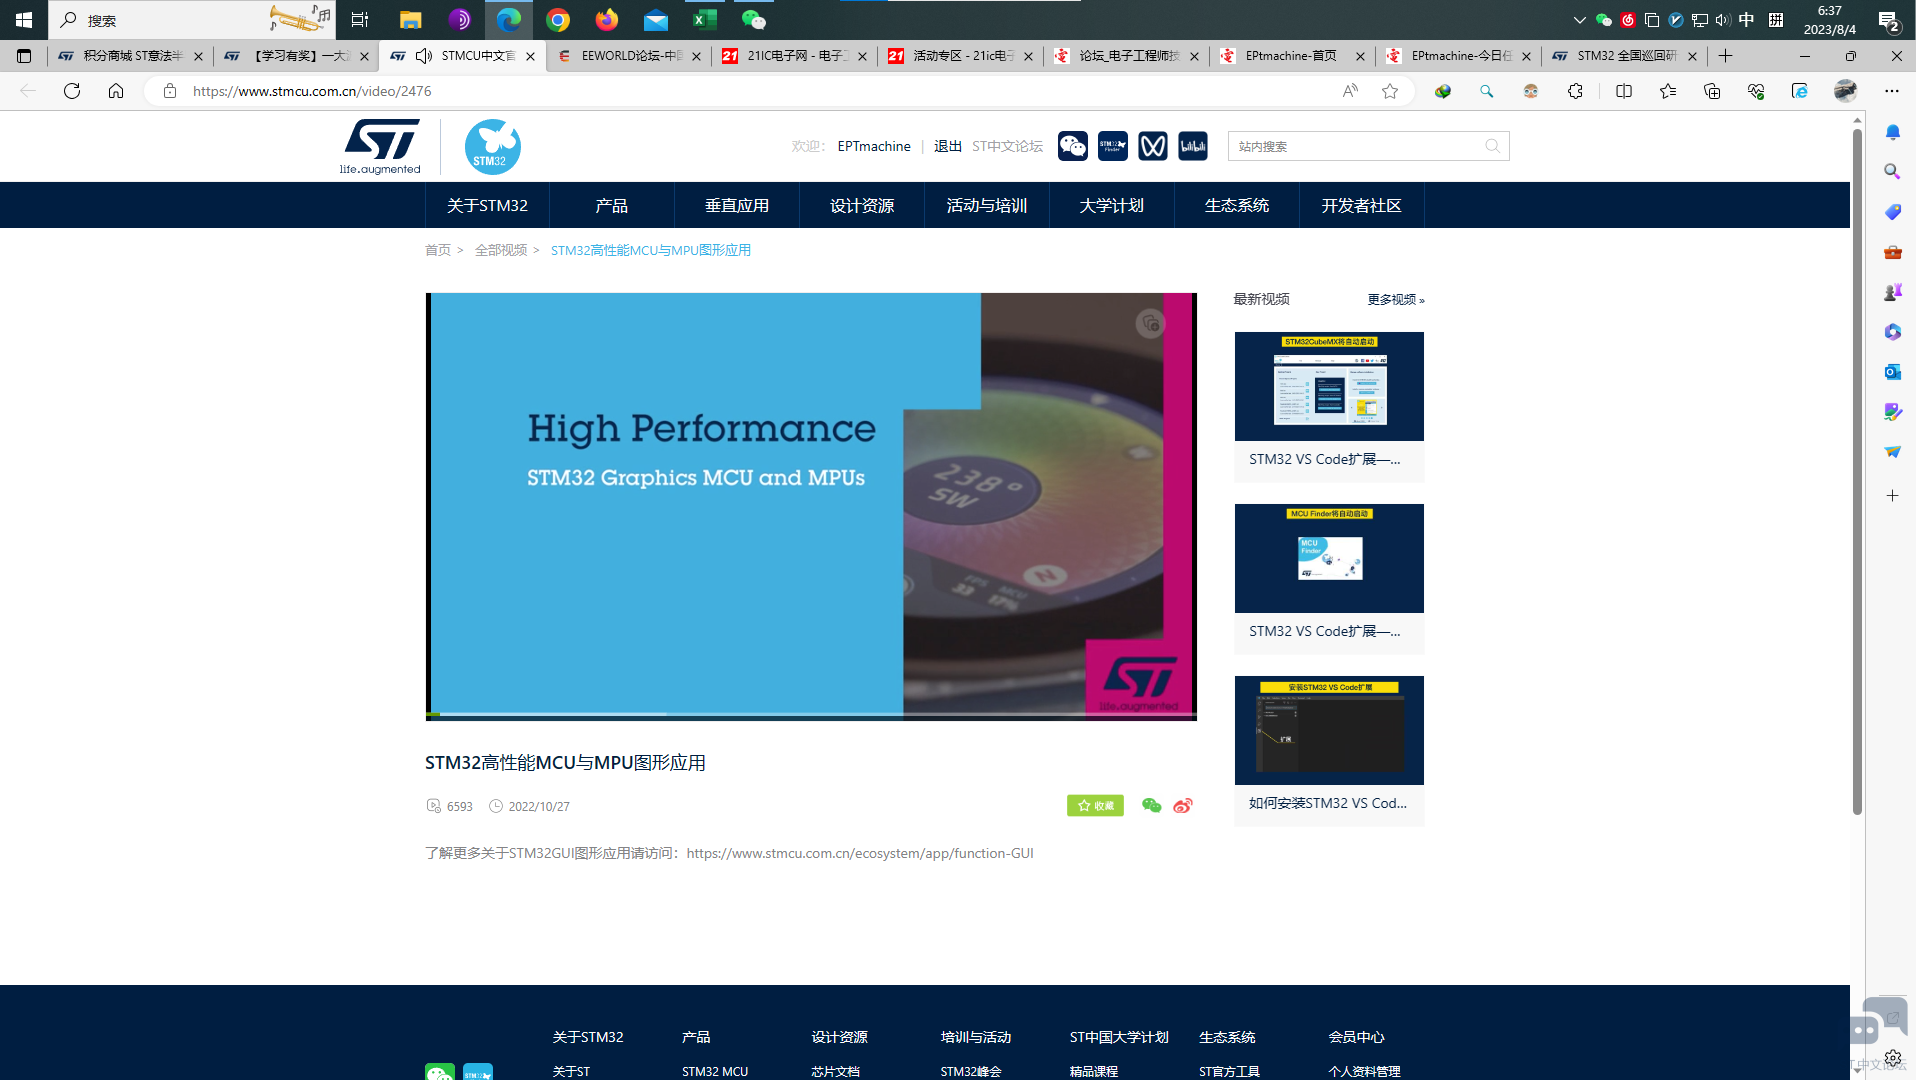Seek along the video progress bar
The image size is (1916, 1080).
(x=811, y=714)
